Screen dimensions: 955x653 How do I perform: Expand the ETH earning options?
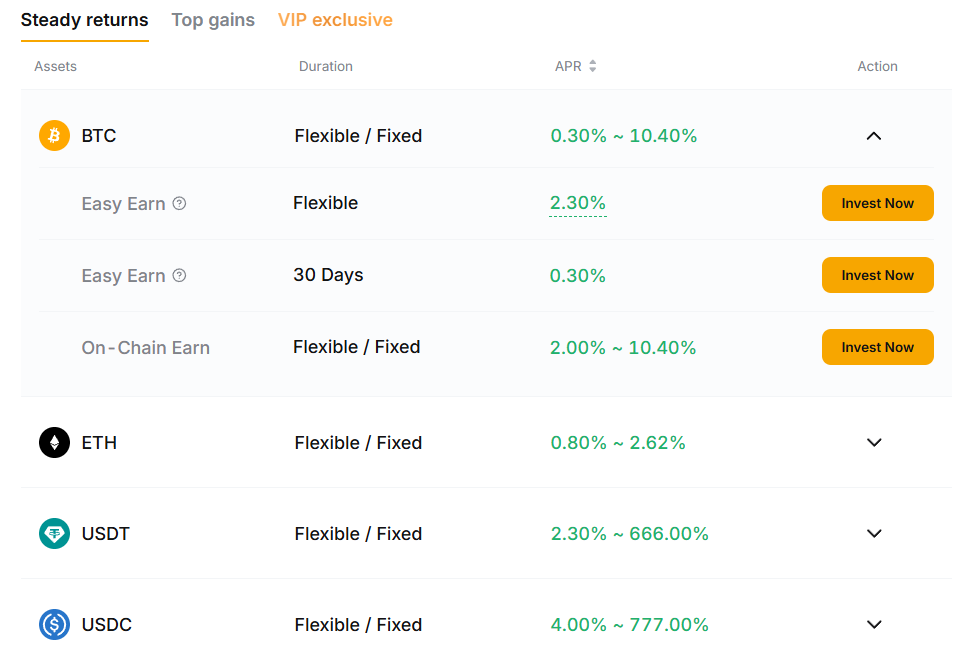click(874, 442)
